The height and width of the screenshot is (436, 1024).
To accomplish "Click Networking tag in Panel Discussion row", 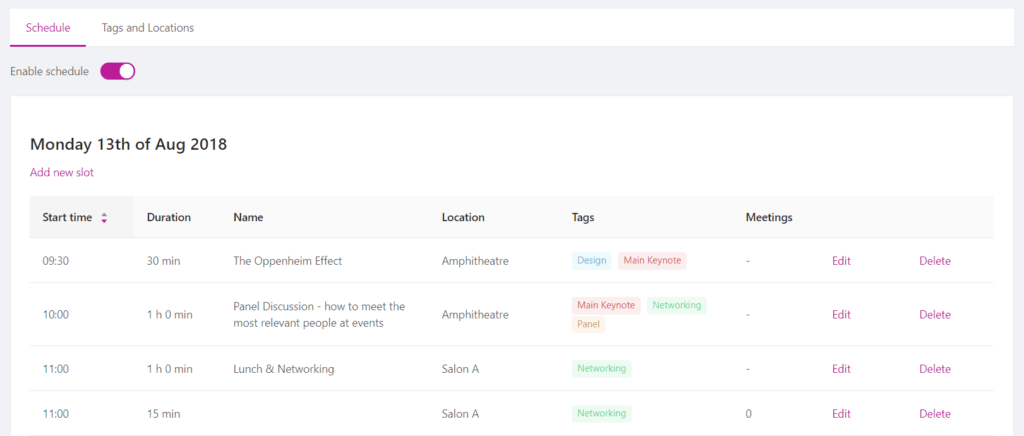I will [x=677, y=305].
